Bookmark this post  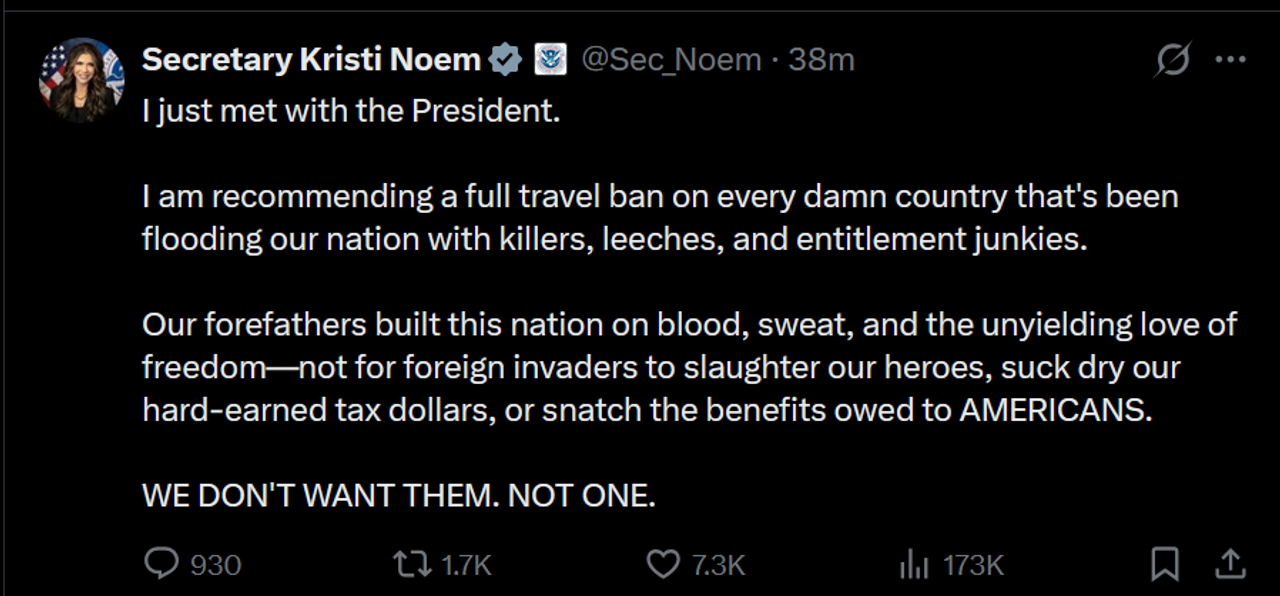(1165, 564)
